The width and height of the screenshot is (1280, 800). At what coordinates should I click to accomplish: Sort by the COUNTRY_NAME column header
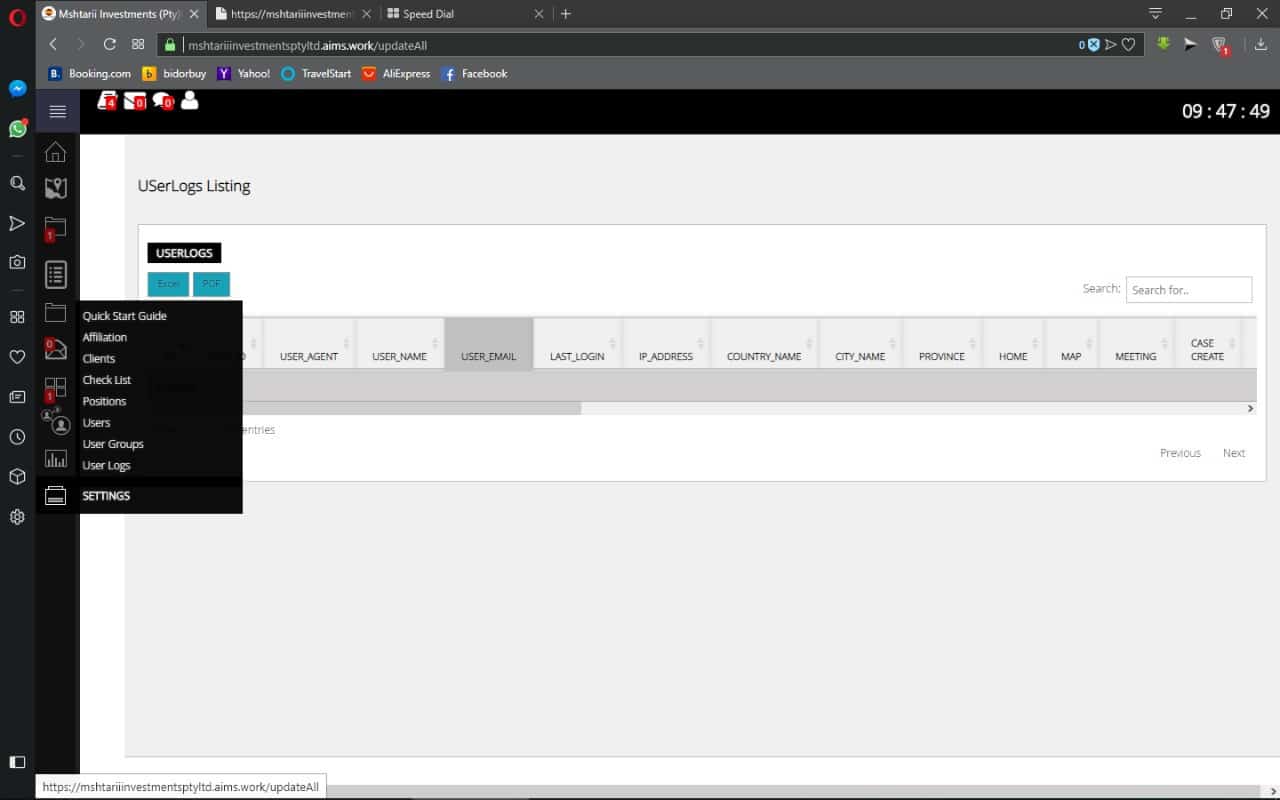tap(764, 344)
